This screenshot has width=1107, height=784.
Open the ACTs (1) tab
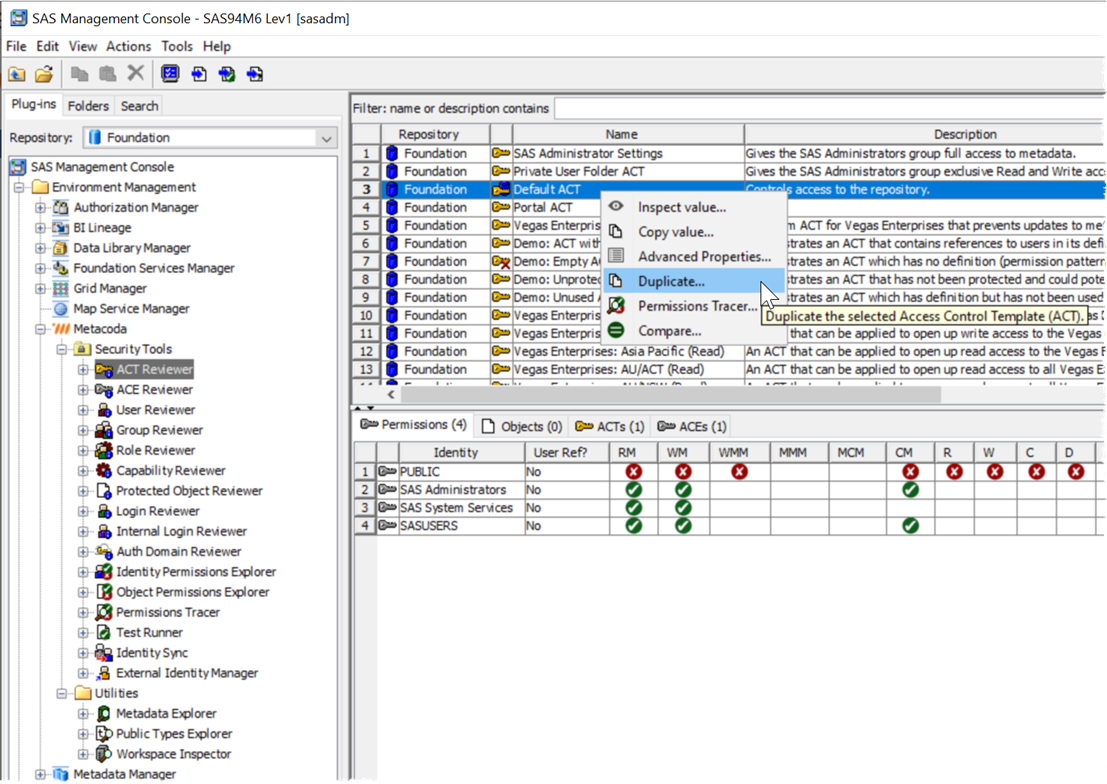point(610,427)
